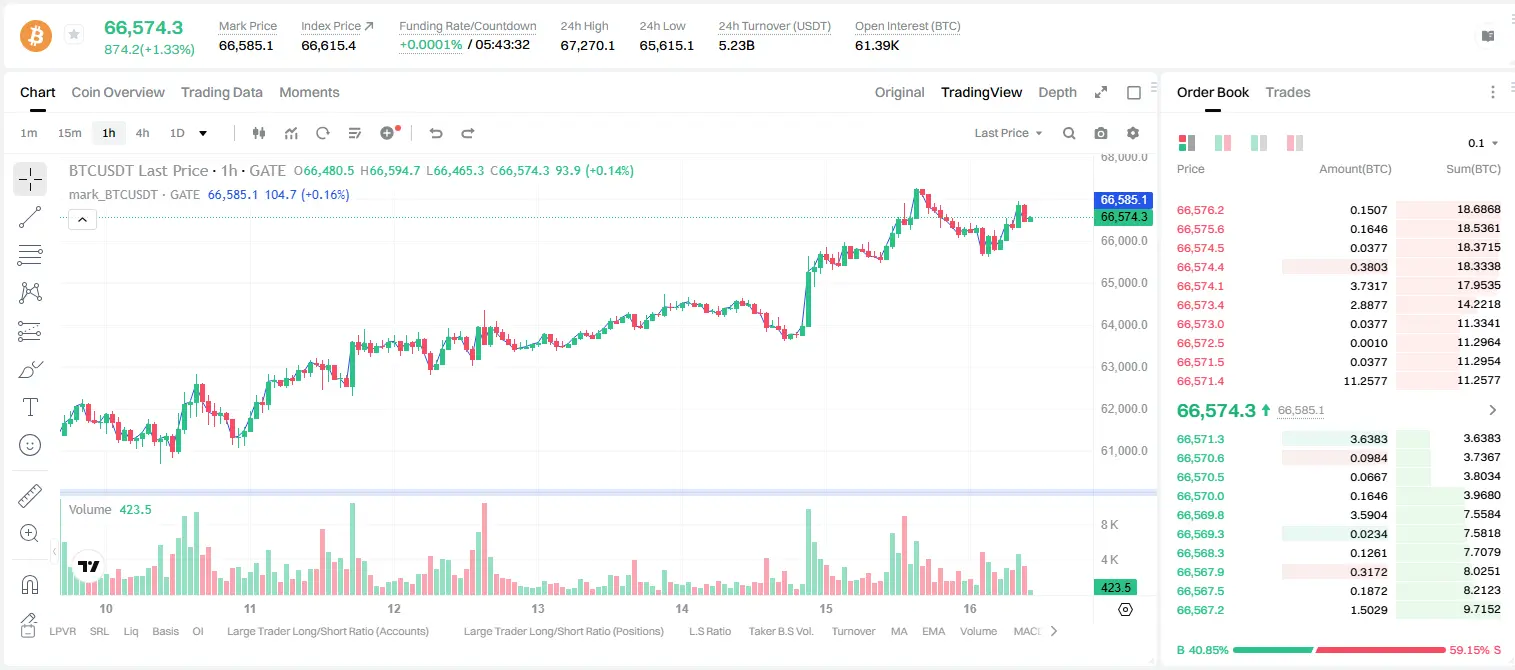The image size is (1515, 670).
Task: Expand the more timeframes dropdown arrow
Action: pos(203,133)
